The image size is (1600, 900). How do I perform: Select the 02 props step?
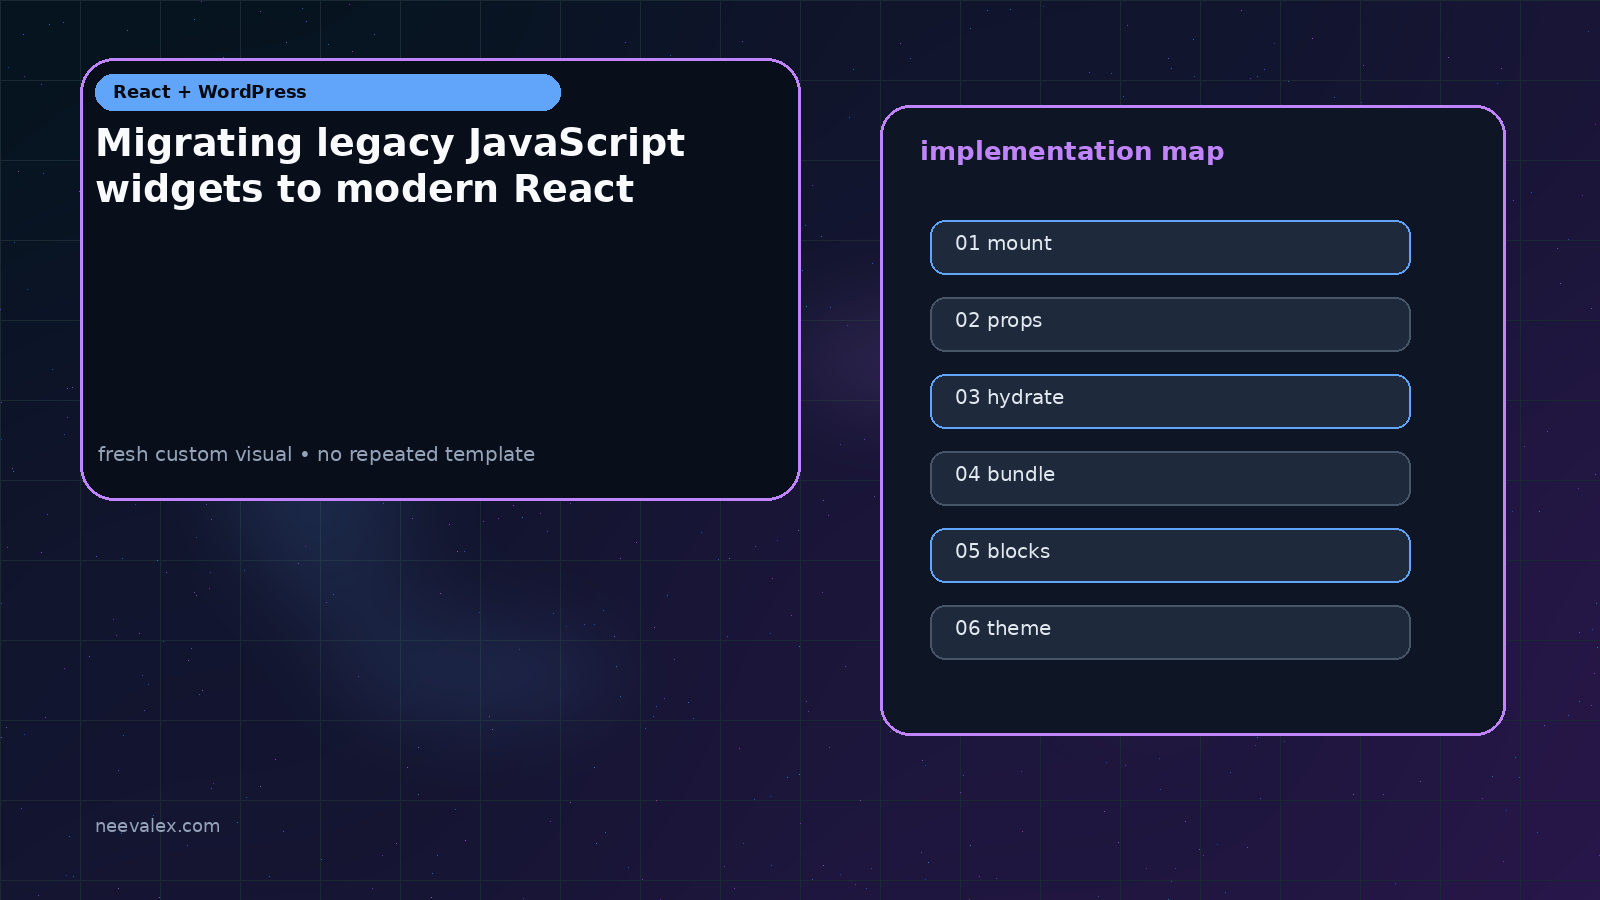click(x=1170, y=324)
